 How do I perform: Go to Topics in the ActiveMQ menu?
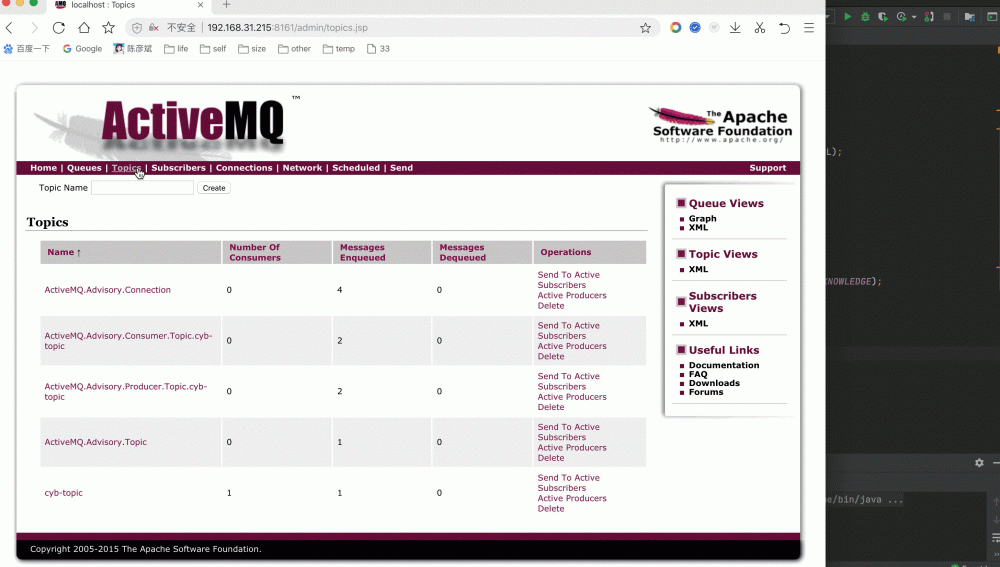pos(126,168)
